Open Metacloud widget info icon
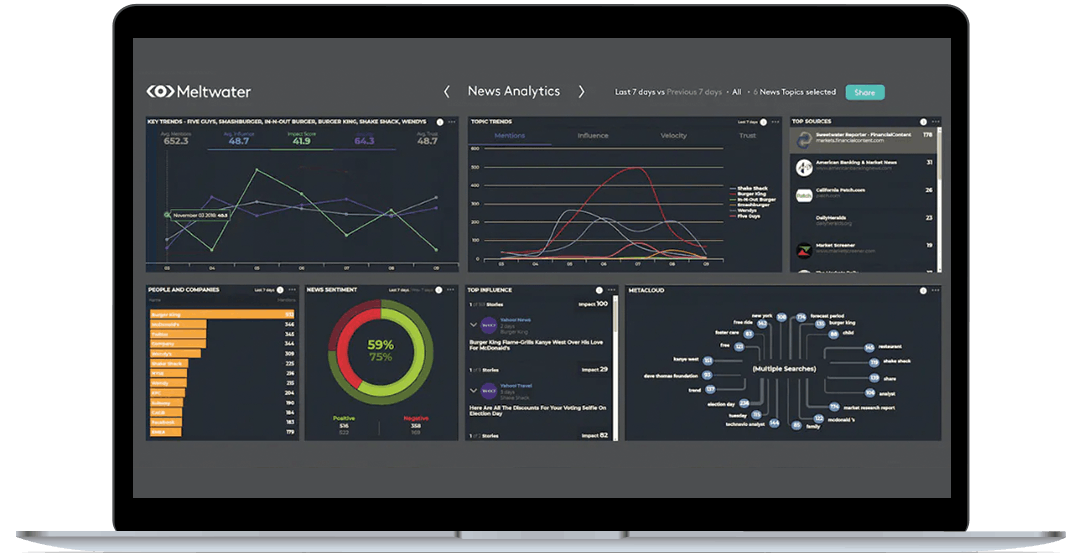1080x553 pixels. click(923, 291)
